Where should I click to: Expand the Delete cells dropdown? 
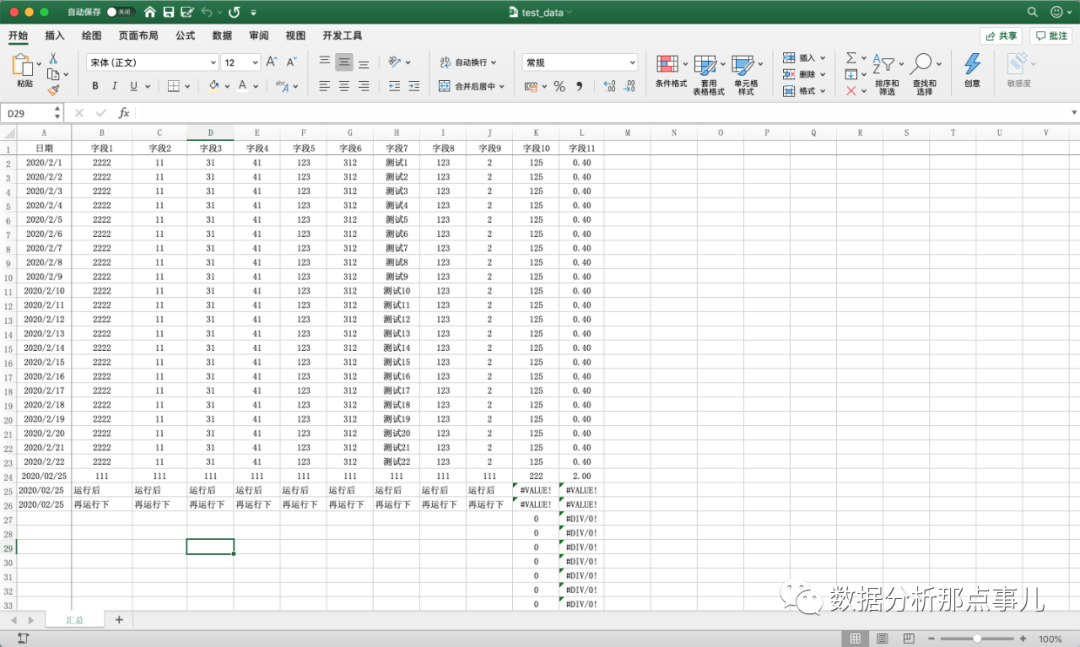coord(822,74)
